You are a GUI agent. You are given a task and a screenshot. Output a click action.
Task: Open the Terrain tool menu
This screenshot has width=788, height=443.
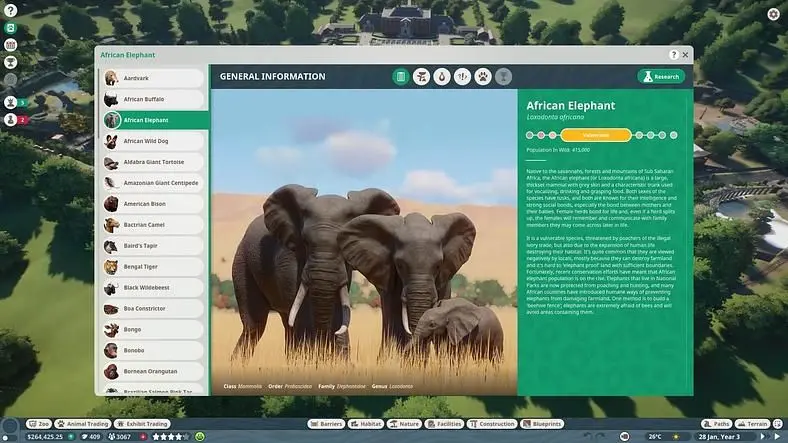coord(752,424)
